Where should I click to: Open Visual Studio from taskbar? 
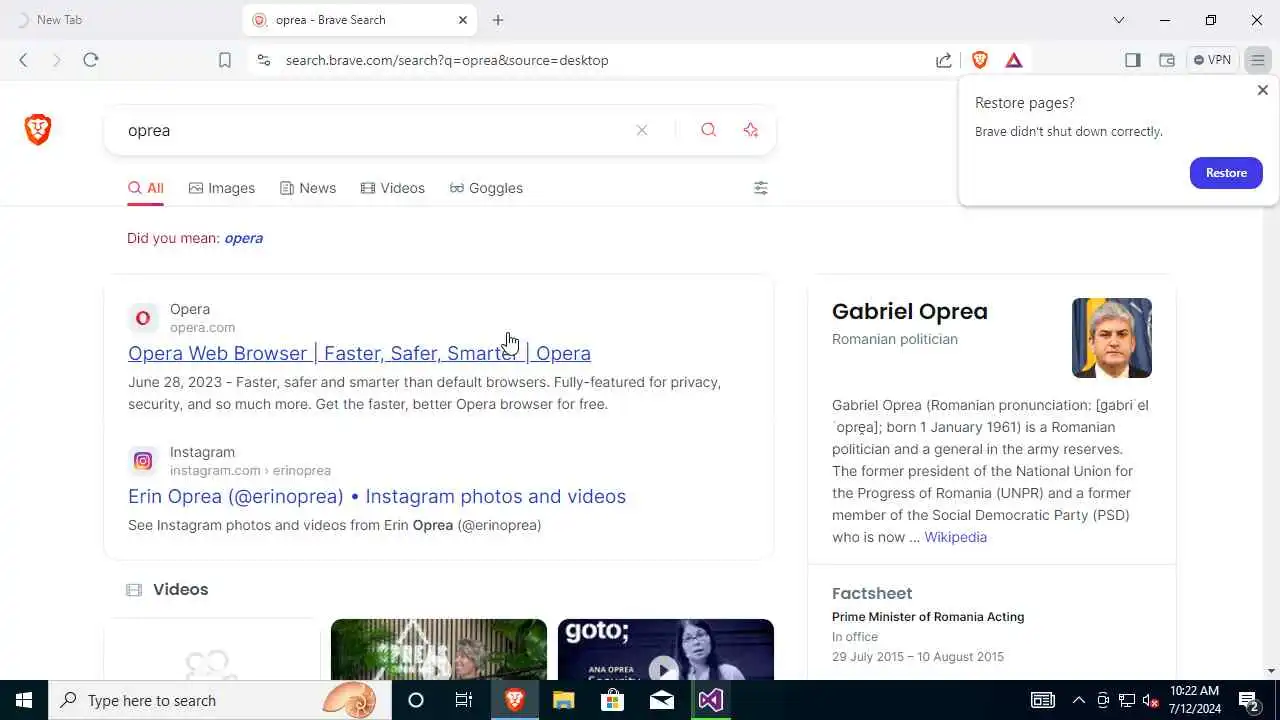[710, 700]
